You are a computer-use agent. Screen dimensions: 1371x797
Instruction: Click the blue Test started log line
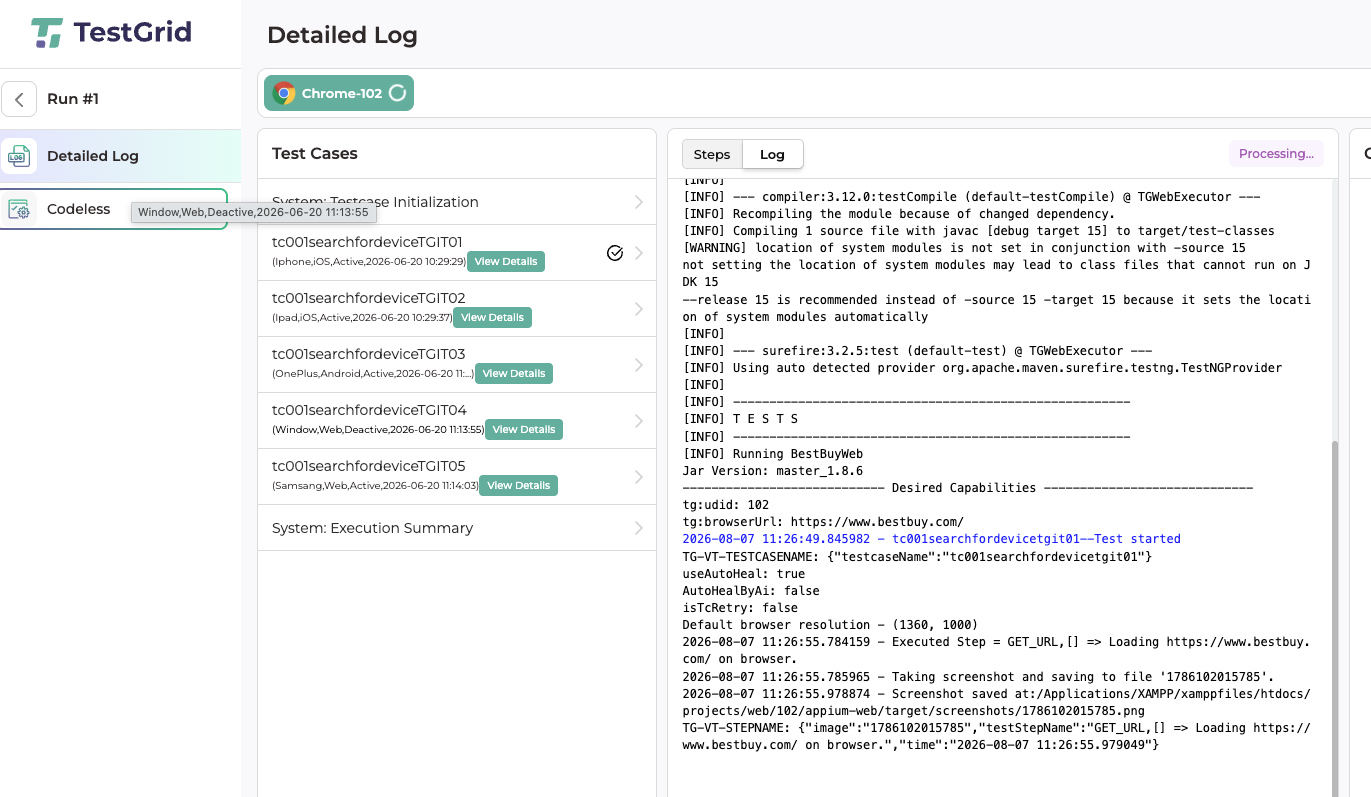click(x=931, y=539)
